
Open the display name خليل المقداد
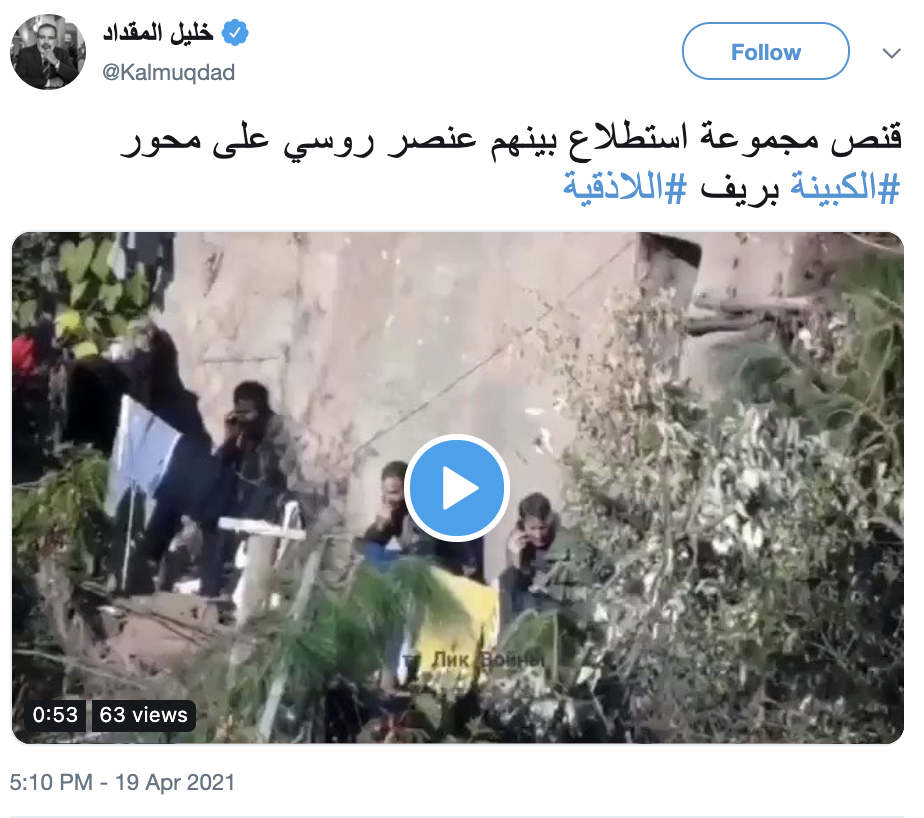pos(158,32)
